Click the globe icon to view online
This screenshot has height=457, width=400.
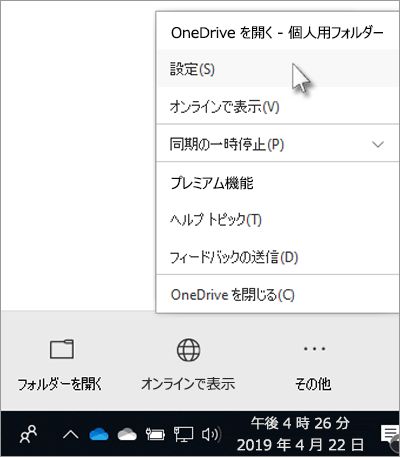click(188, 349)
